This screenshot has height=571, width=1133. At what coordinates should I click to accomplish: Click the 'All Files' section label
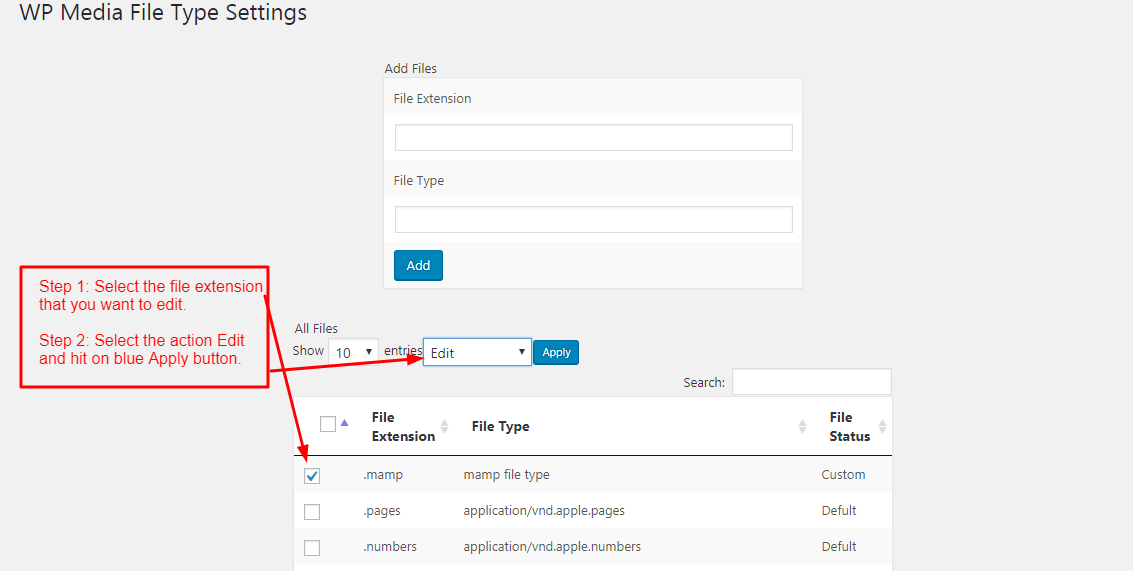(x=316, y=329)
